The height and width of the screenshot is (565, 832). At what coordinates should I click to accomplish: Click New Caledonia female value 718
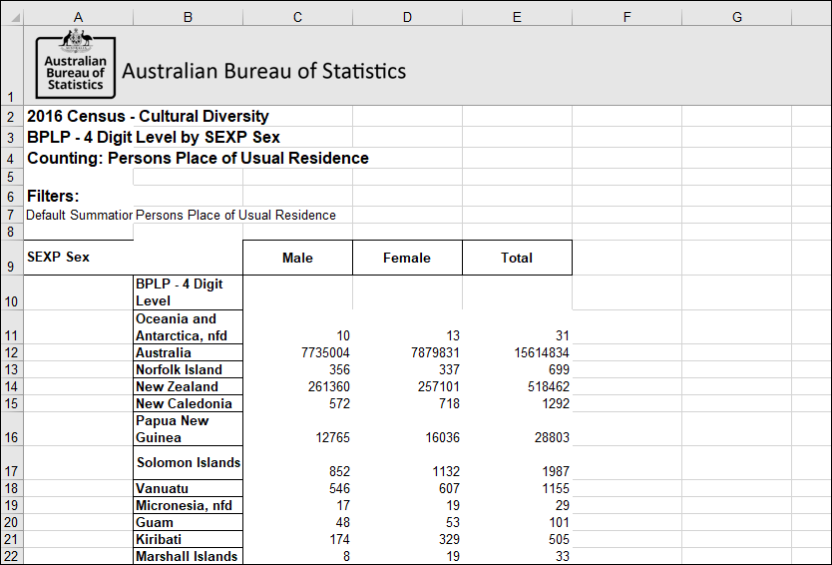(x=449, y=404)
